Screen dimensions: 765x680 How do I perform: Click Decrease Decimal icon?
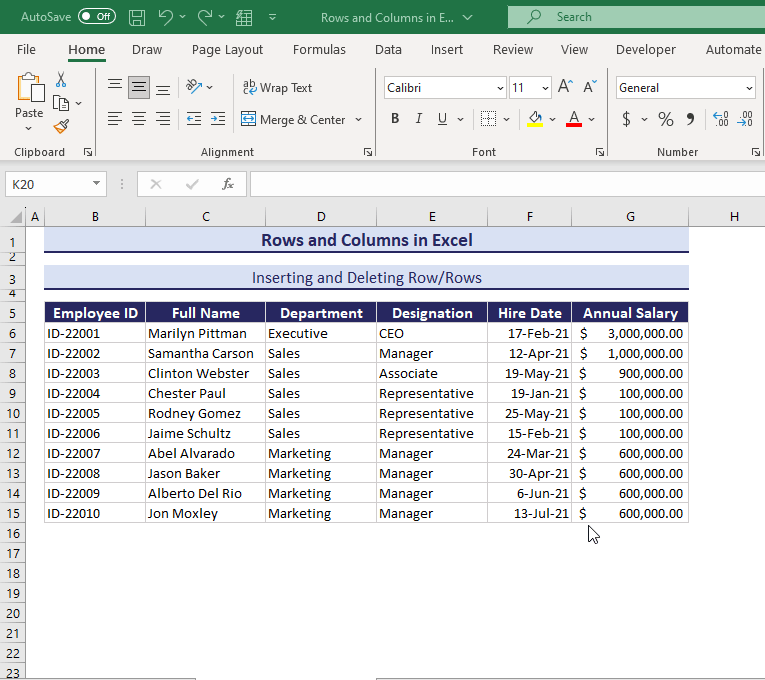pyautogui.click(x=745, y=119)
